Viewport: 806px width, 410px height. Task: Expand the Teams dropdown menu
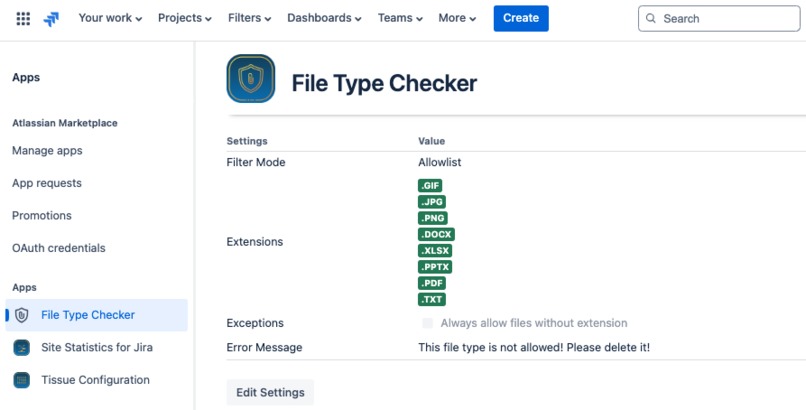[x=400, y=18]
